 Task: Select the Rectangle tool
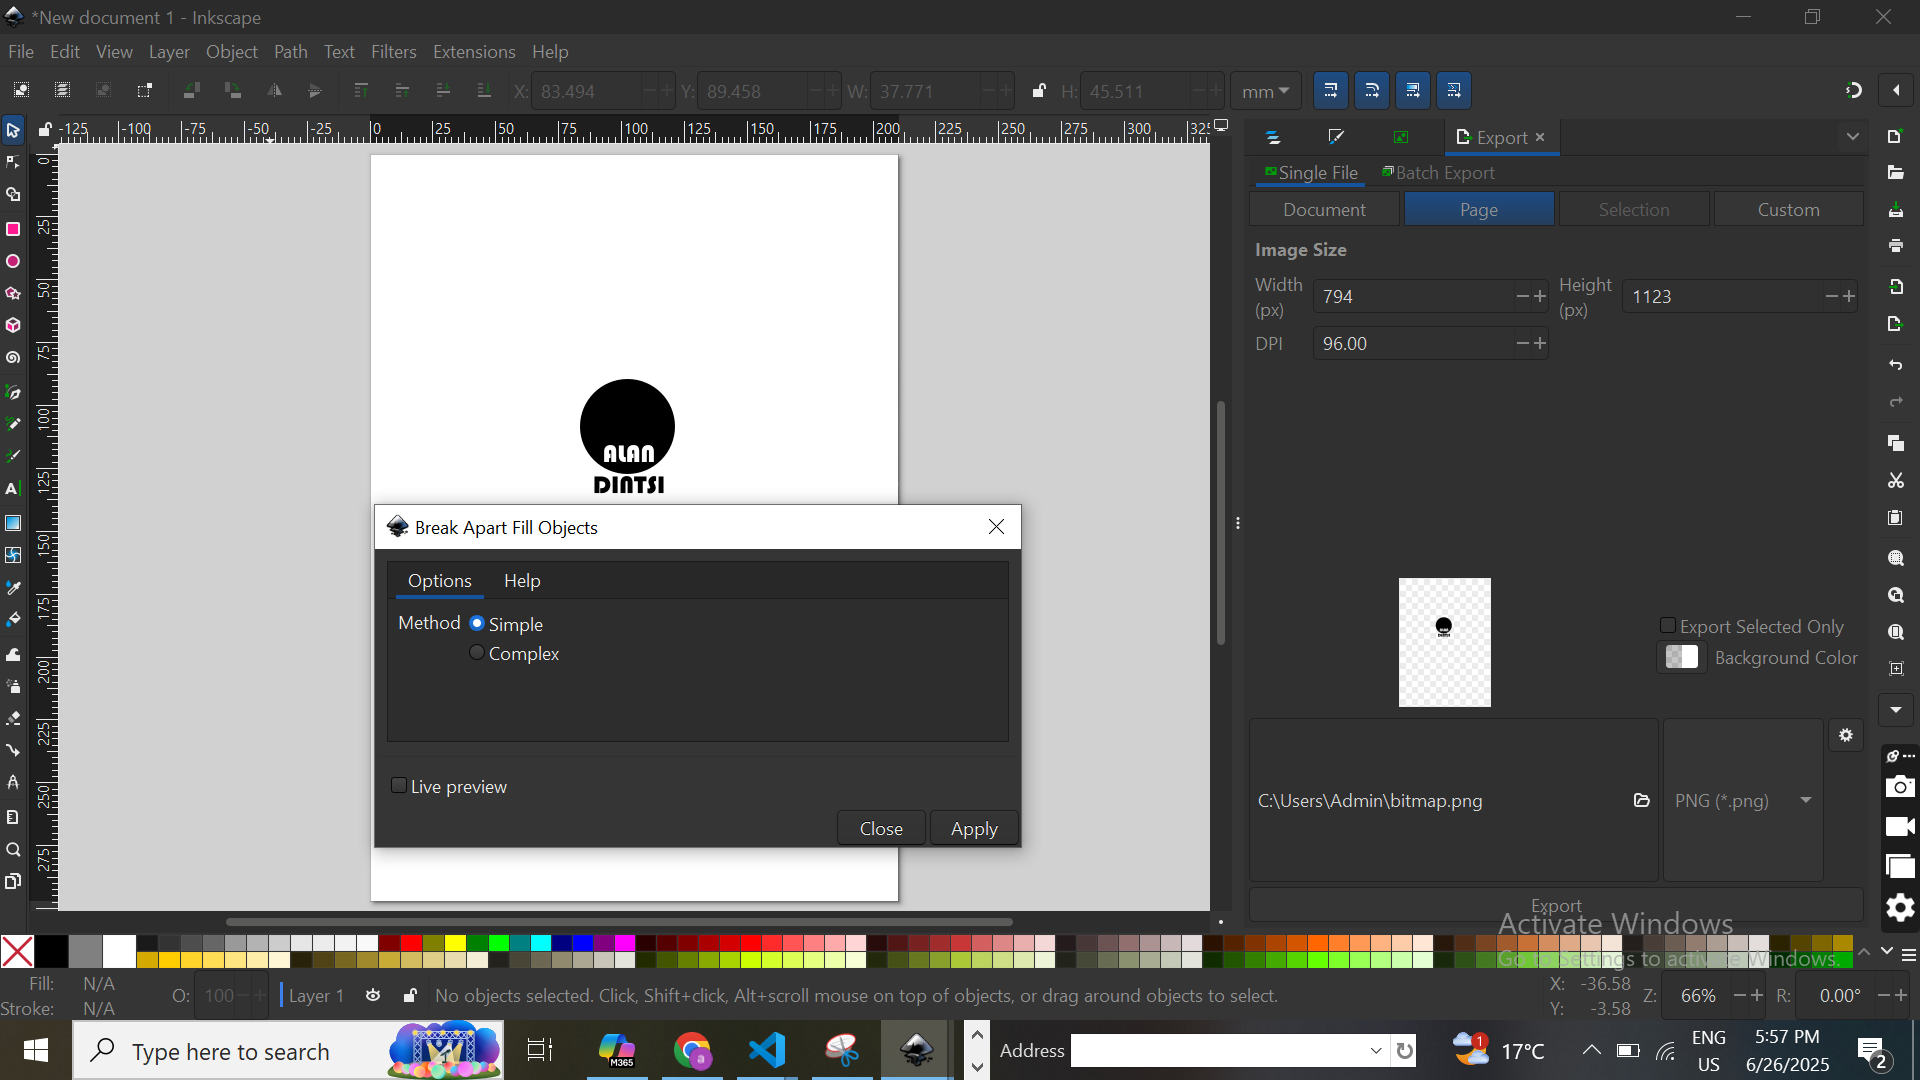tap(13, 229)
